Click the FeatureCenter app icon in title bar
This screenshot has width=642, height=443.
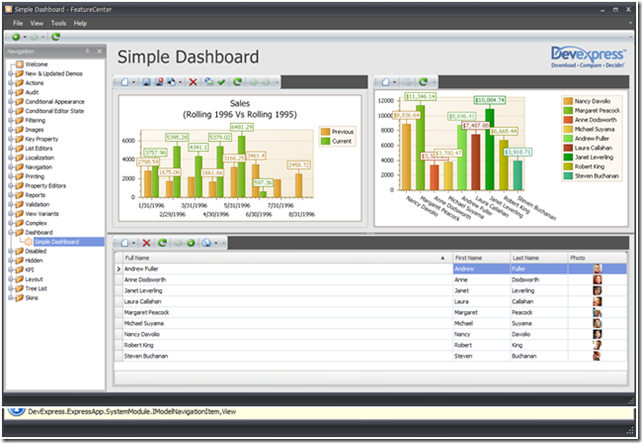point(8,9)
